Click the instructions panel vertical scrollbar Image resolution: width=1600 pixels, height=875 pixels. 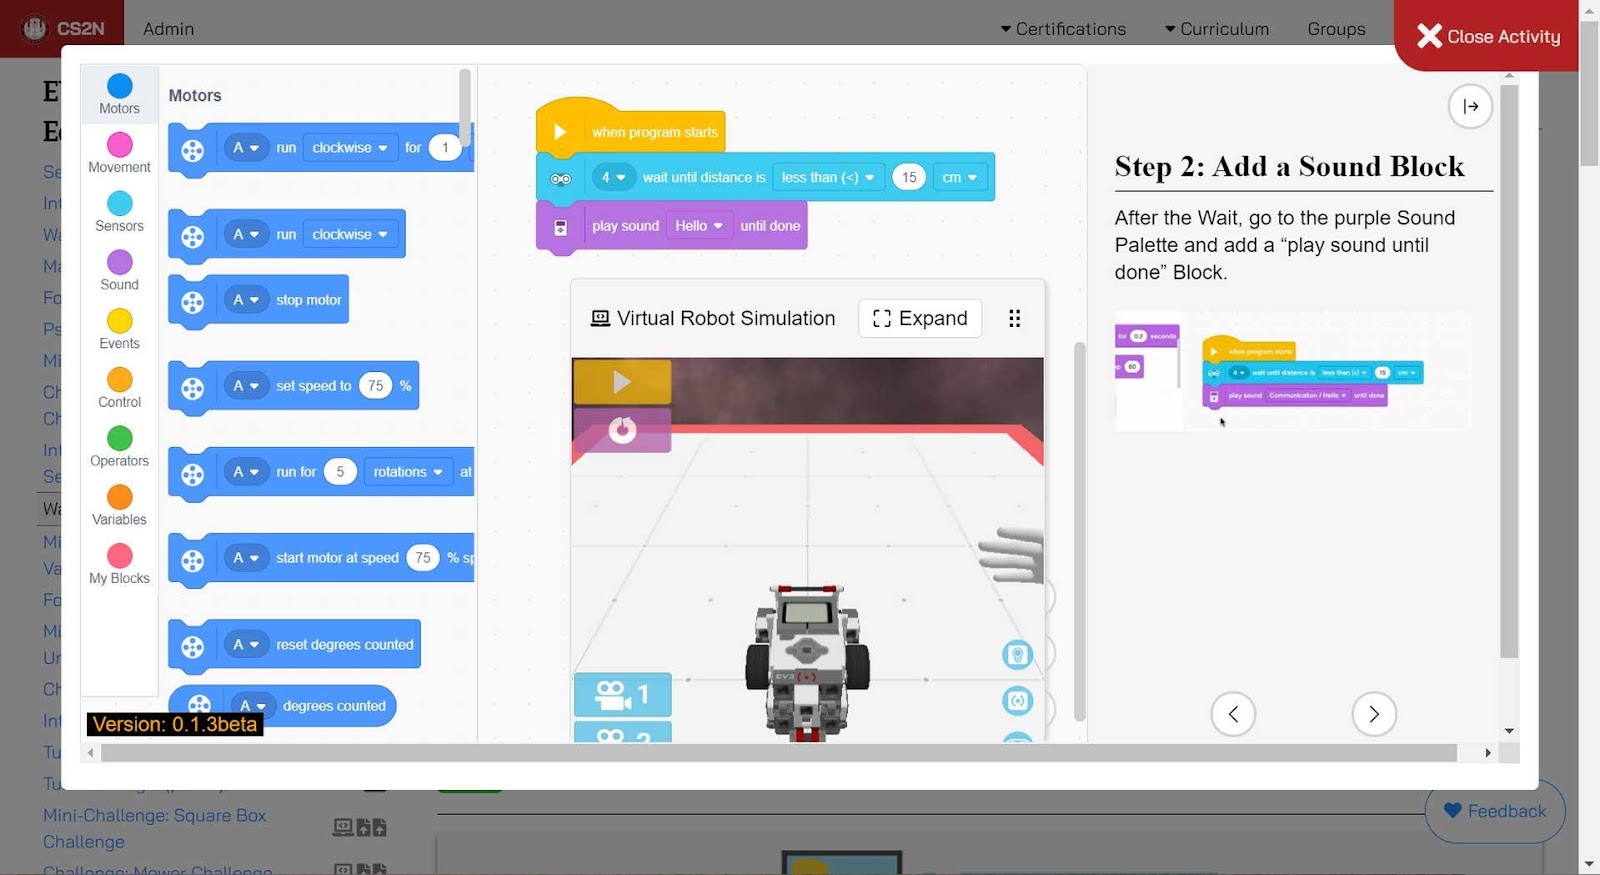[x=1509, y=370]
